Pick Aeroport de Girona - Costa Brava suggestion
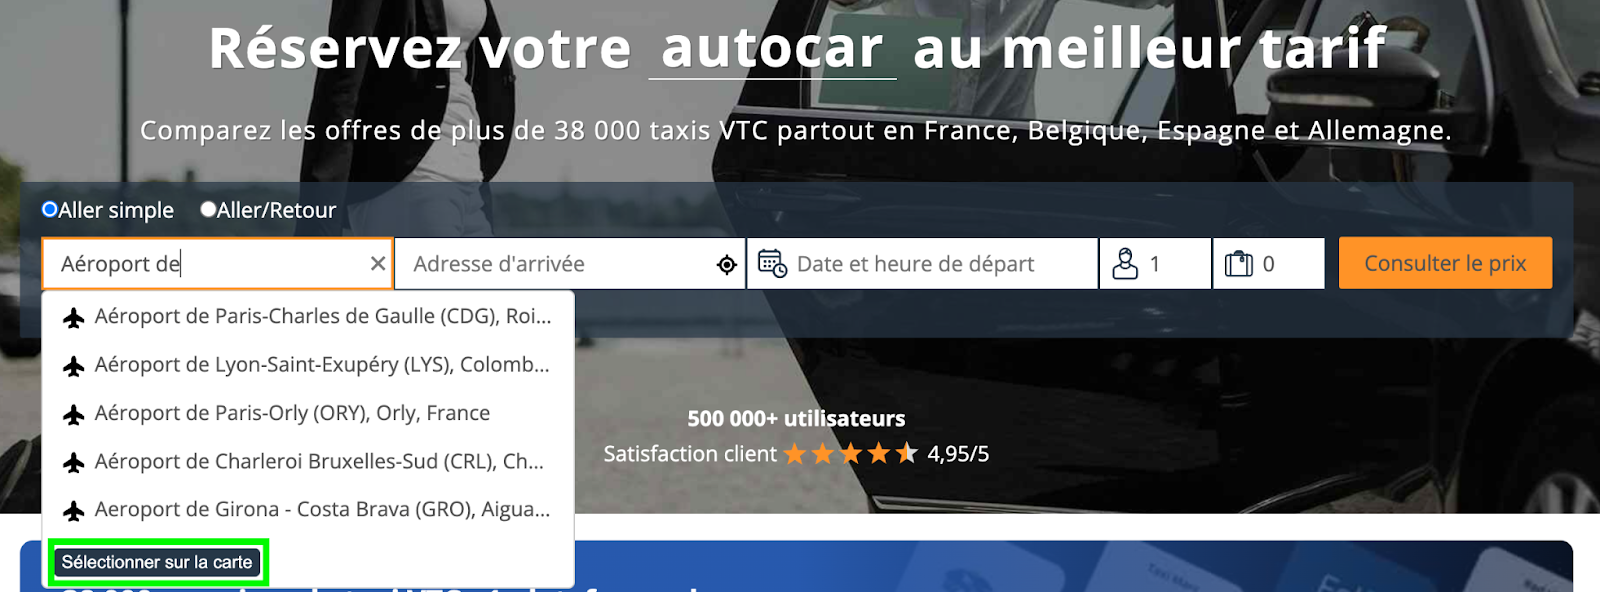 (308, 509)
